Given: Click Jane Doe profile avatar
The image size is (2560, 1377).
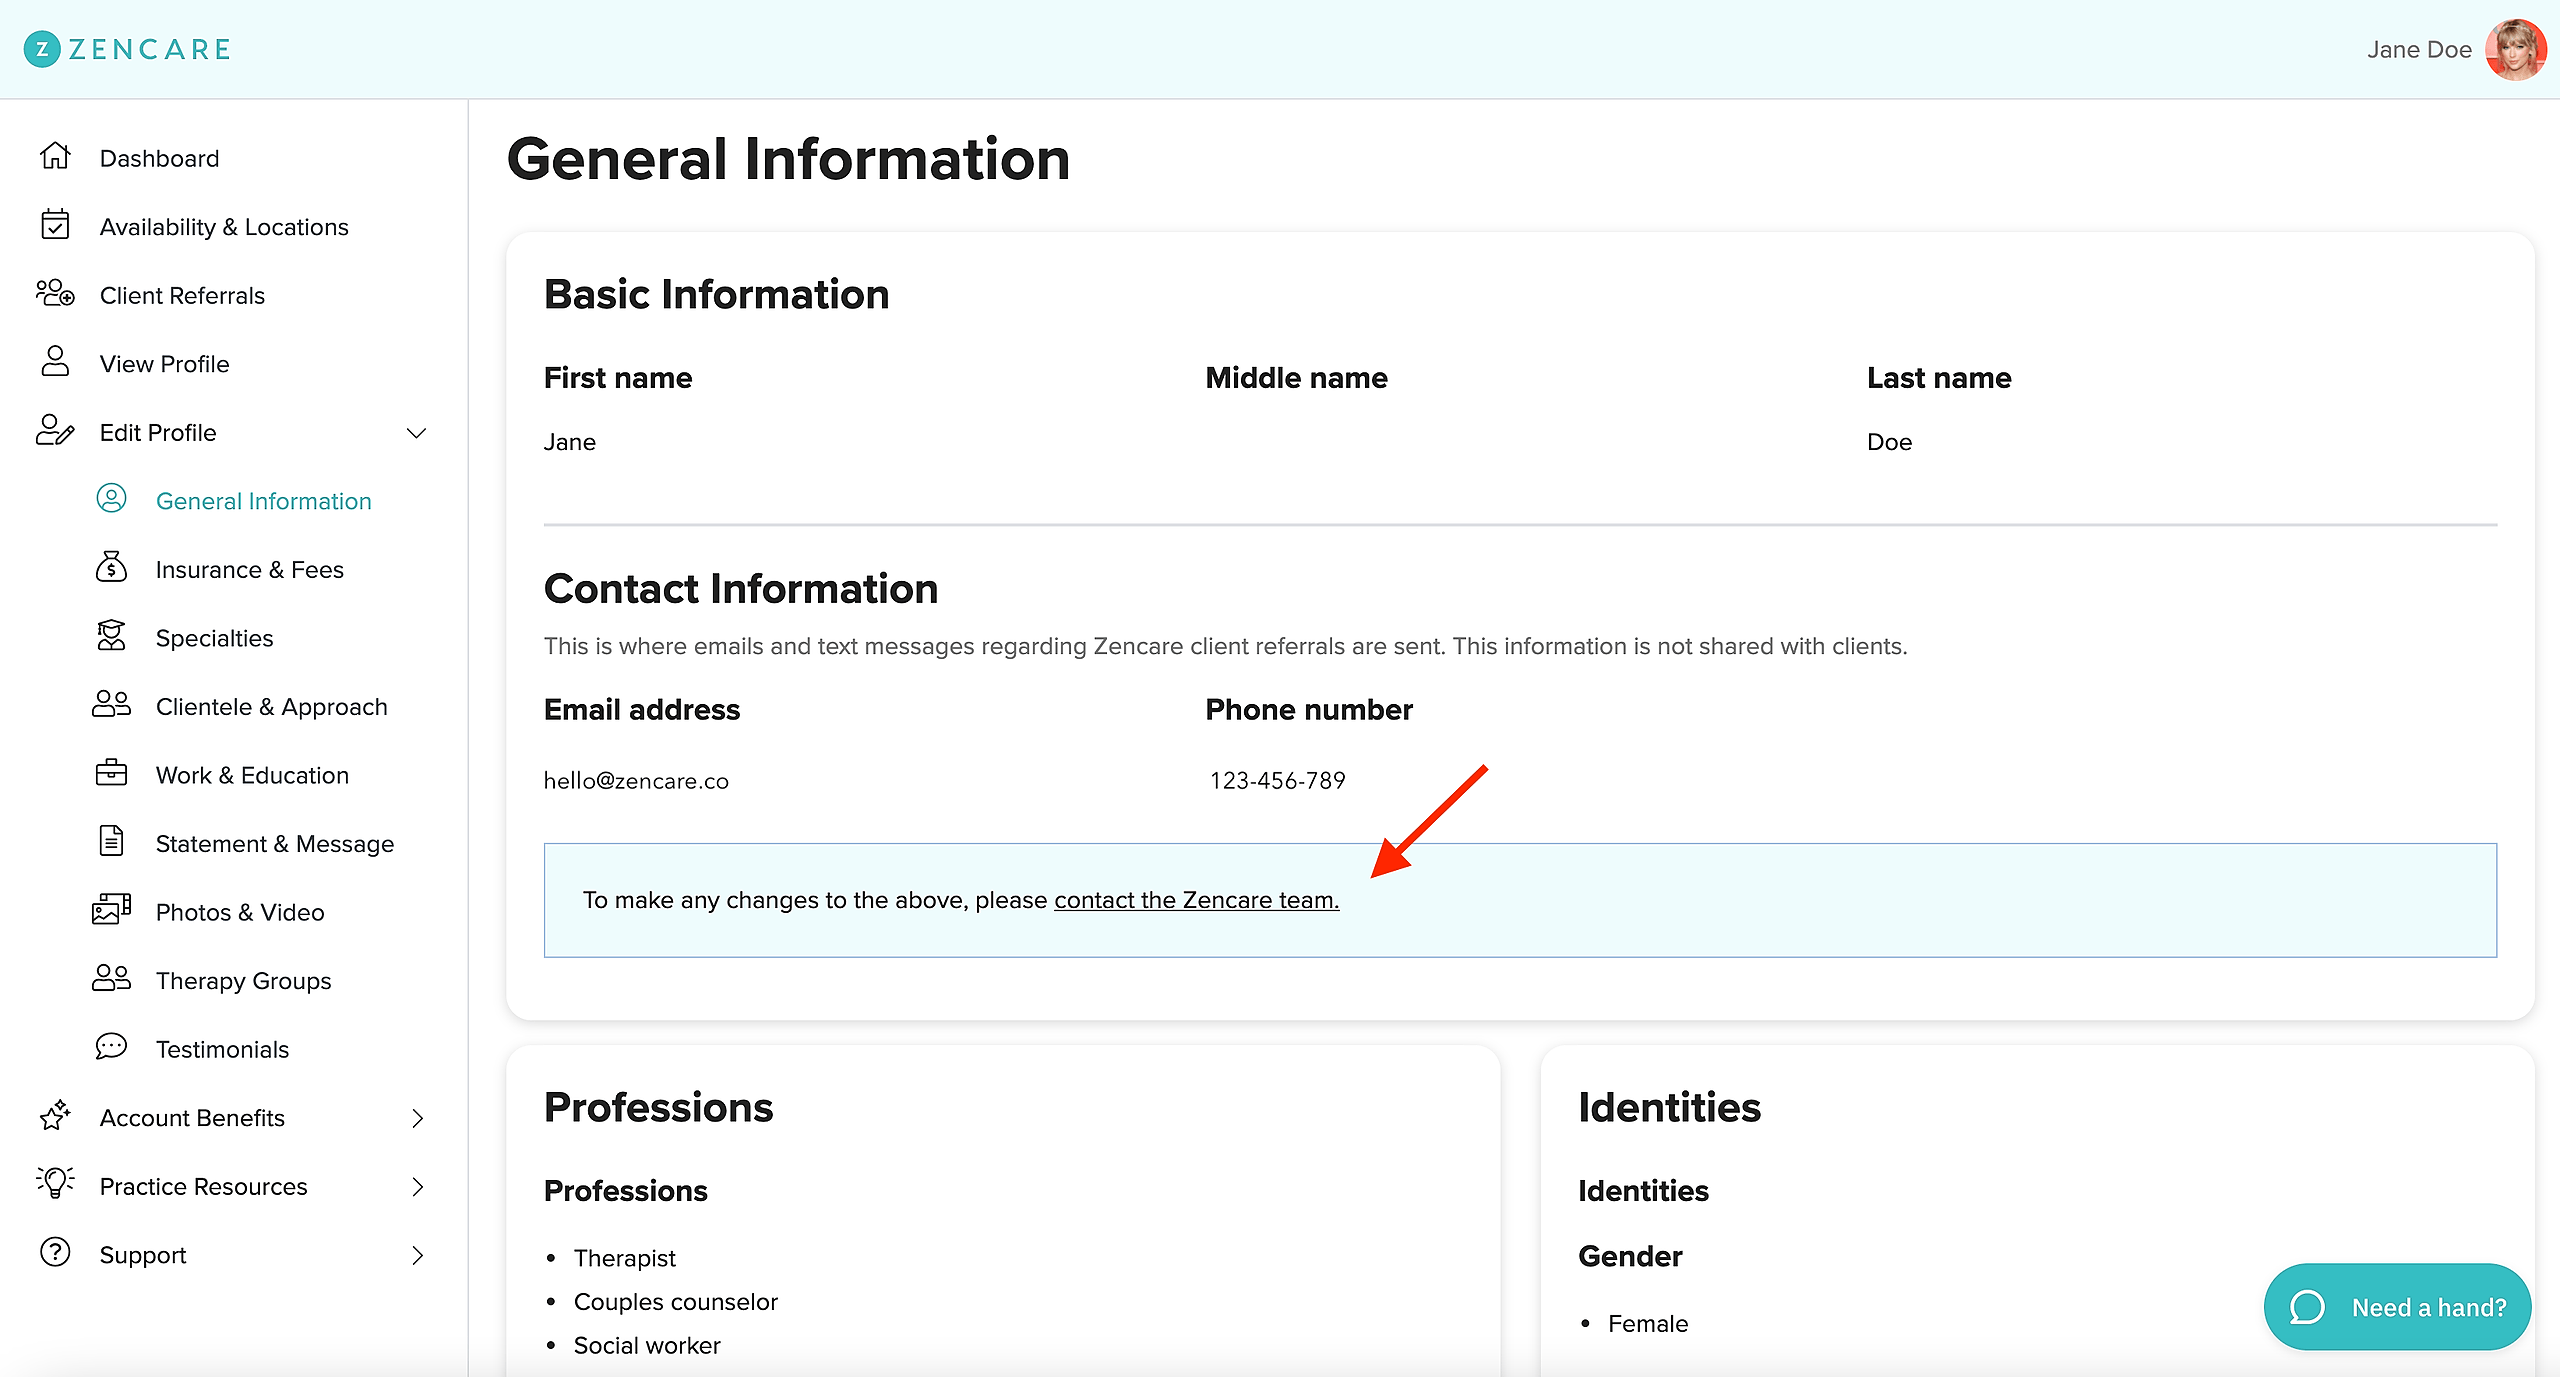Looking at the screenshot, I should (2515, 49).
